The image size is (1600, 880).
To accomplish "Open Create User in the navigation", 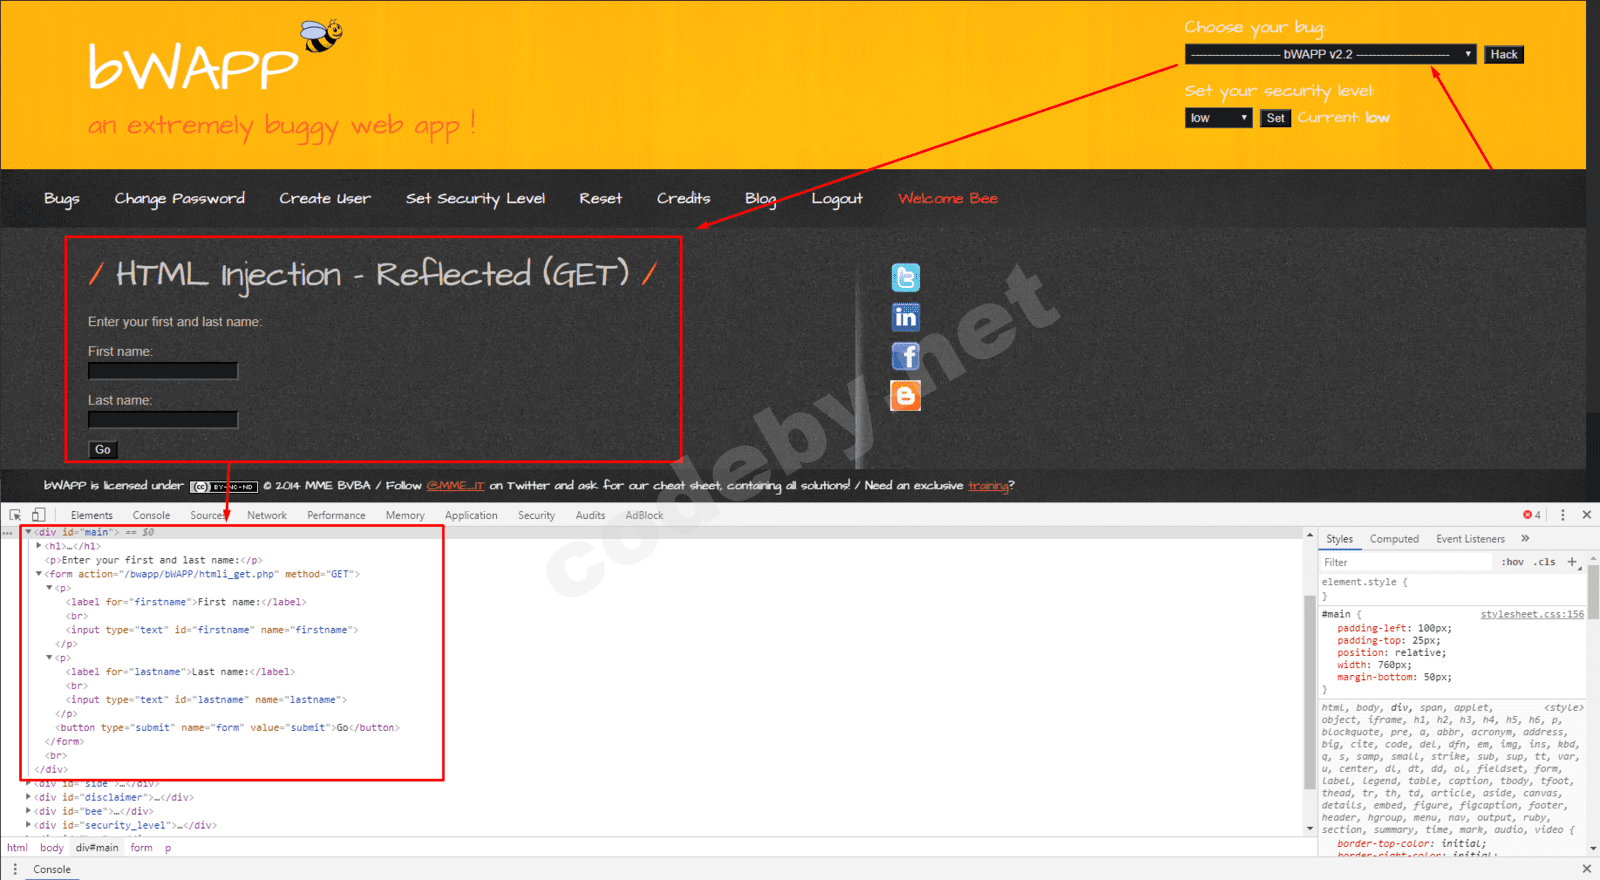I will (x=325, y=198).
